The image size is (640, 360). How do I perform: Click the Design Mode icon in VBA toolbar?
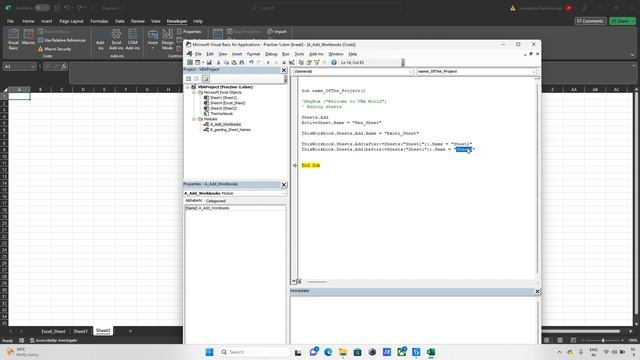point(292,62)
